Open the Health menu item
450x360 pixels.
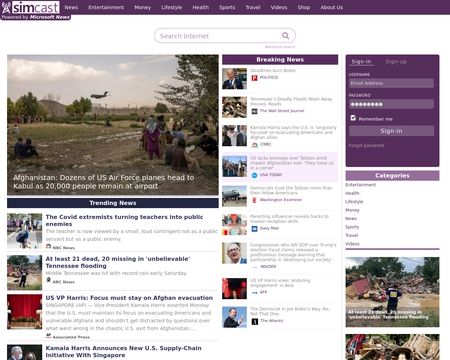201,7
